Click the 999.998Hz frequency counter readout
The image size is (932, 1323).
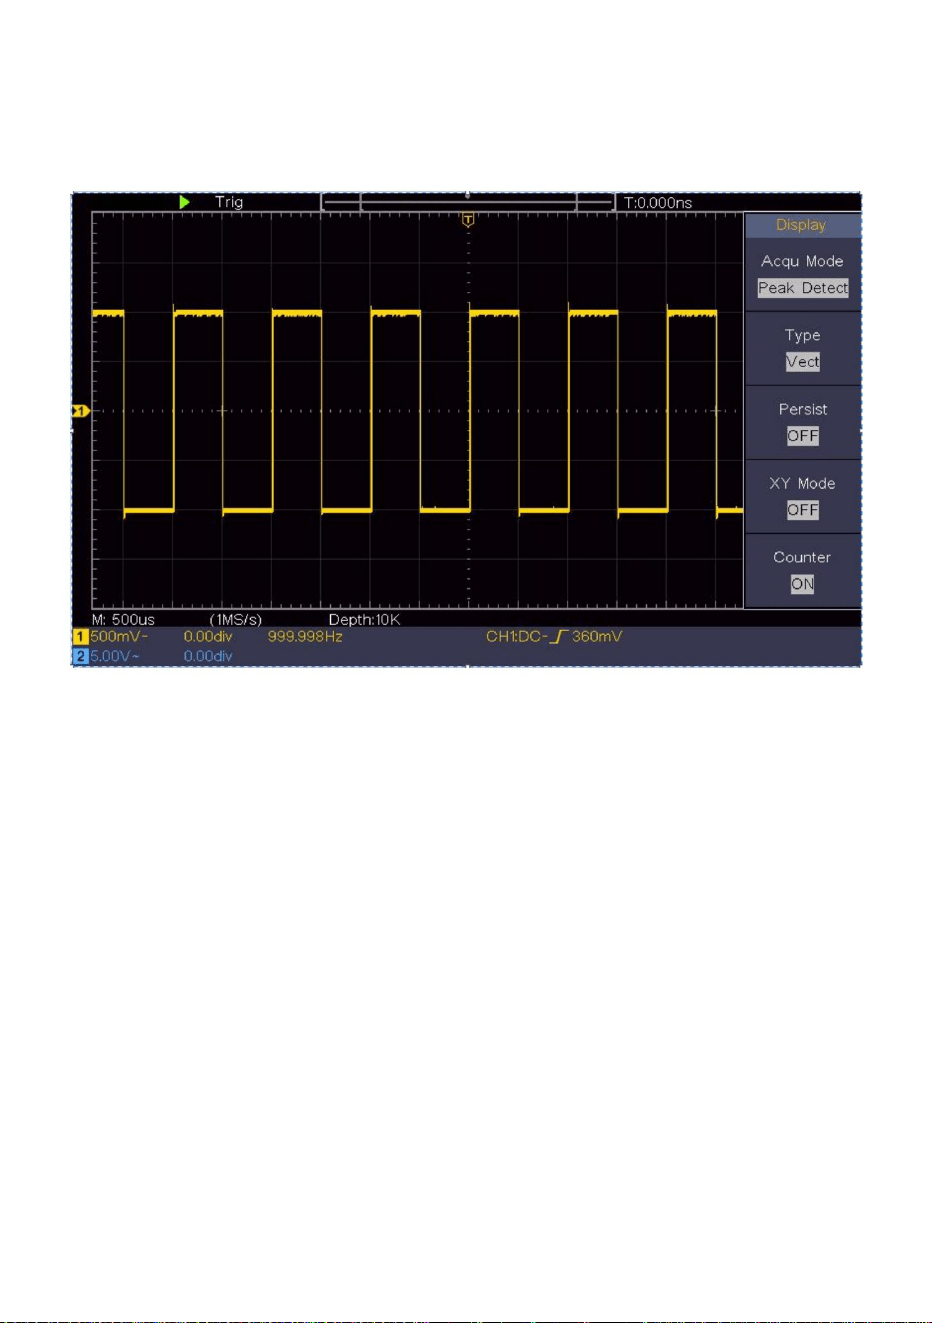(x=305, y=637)
